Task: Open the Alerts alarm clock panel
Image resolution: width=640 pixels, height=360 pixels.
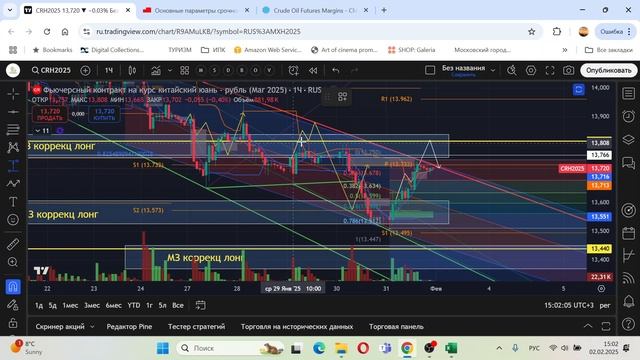Action: coord(629,116)
